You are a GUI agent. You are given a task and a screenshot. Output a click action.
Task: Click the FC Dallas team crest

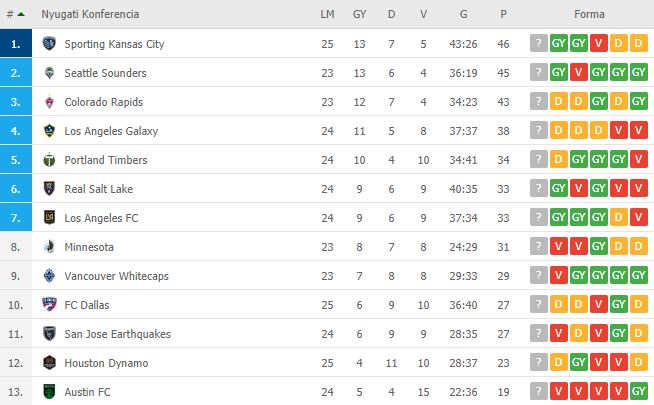(49, 304)
